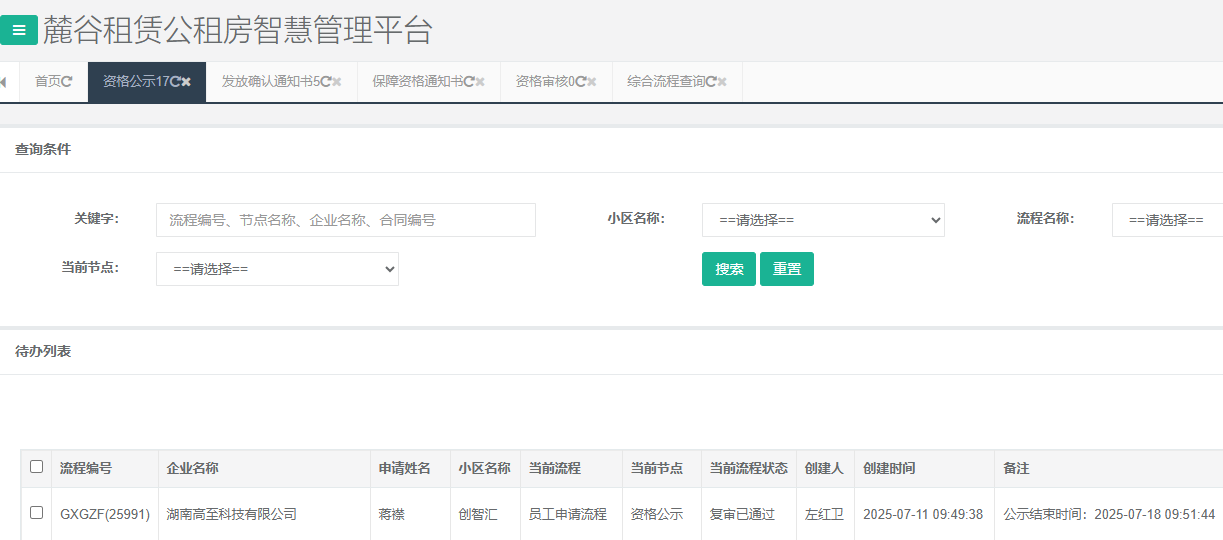Switch to the 首页 tab
Screen dimensions: 1223x540
pyautogui.click(x=47, y=82)
